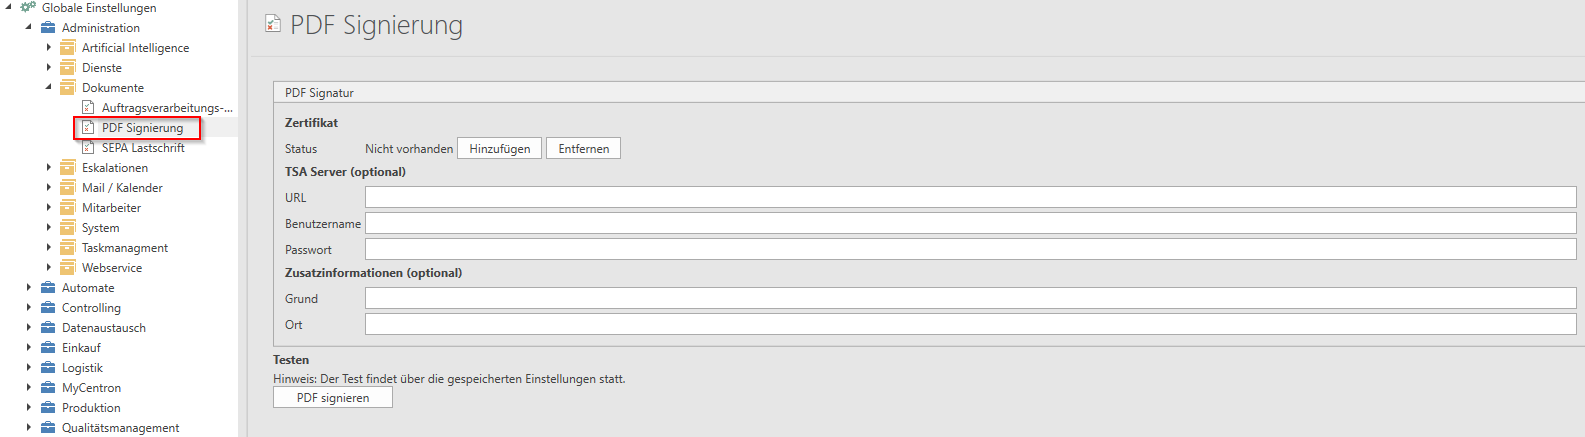Focus the TSA Server URL field
Screen dimensions: 1585x437
click(x=970, y=197)
